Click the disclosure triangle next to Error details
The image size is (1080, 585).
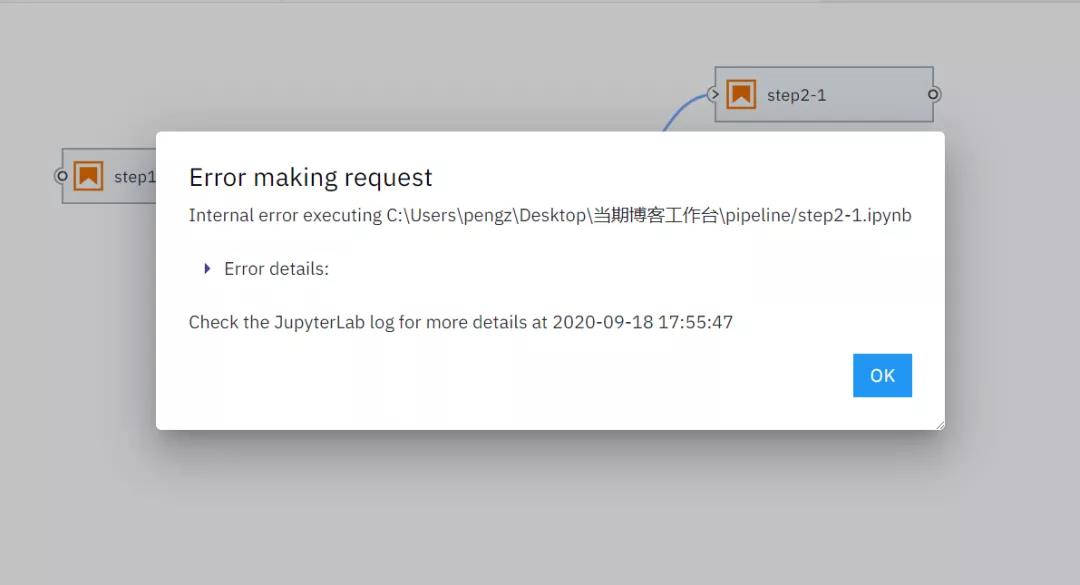206,268
